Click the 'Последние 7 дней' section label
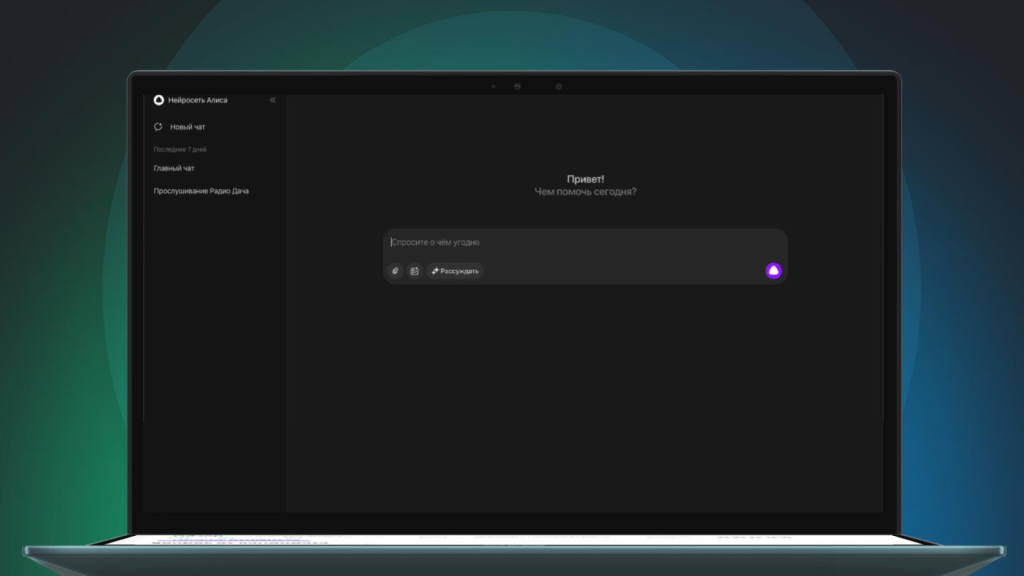 click(180, 149)
